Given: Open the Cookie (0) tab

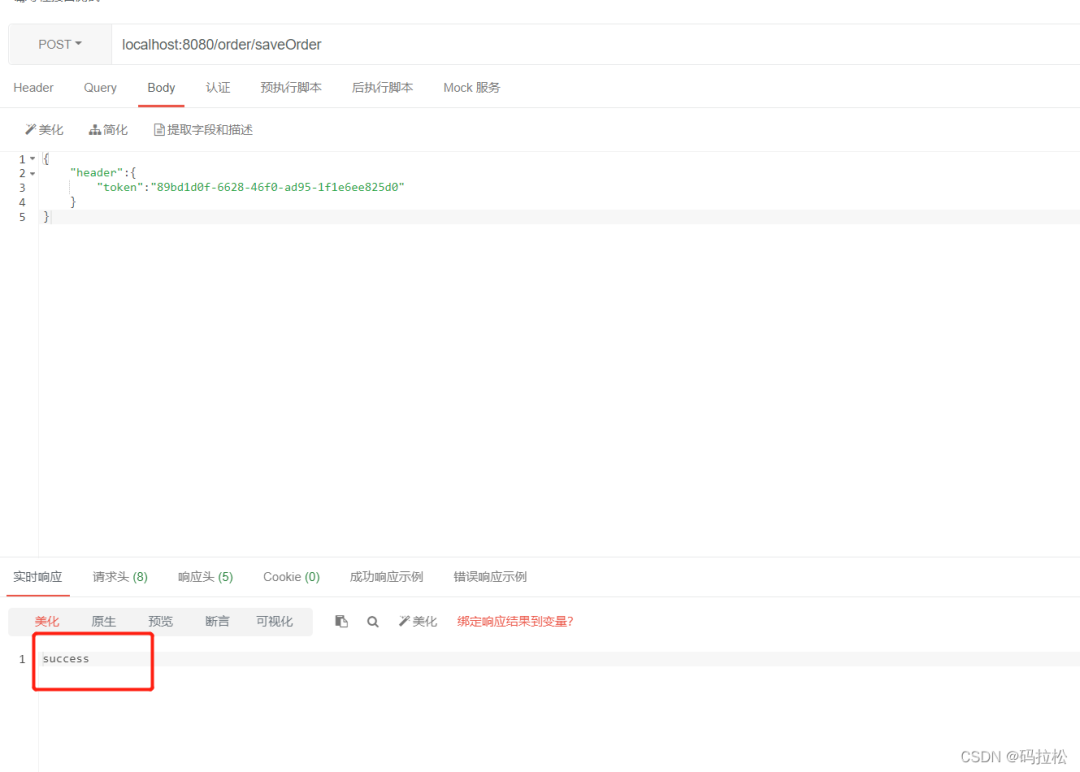Looking at the screenshot, I should pos(291,576).
